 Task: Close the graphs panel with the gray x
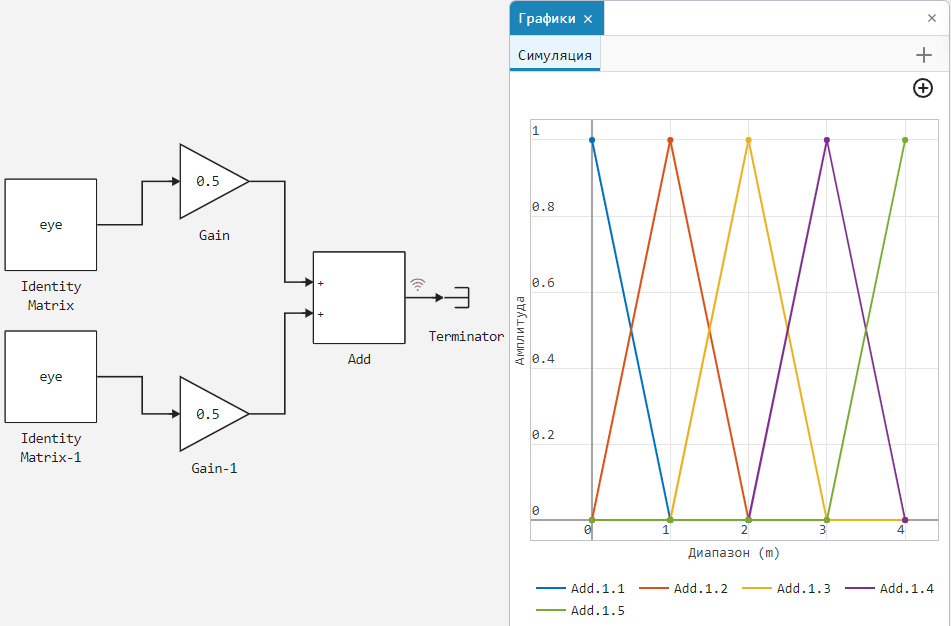932,18
